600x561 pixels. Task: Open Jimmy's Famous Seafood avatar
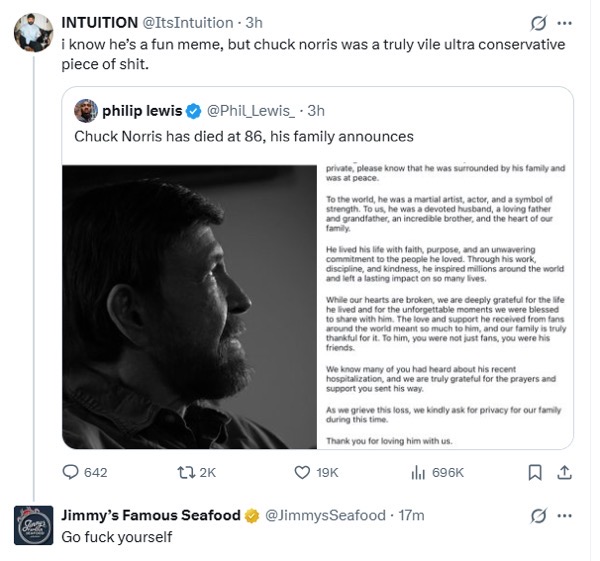(x=31, y=526)
